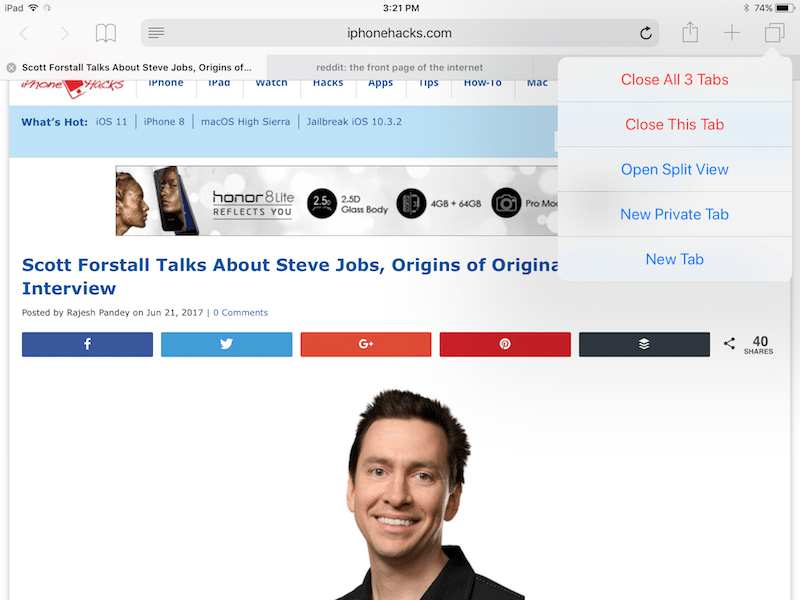Tap the reader view lines icon

coord(156,33)
